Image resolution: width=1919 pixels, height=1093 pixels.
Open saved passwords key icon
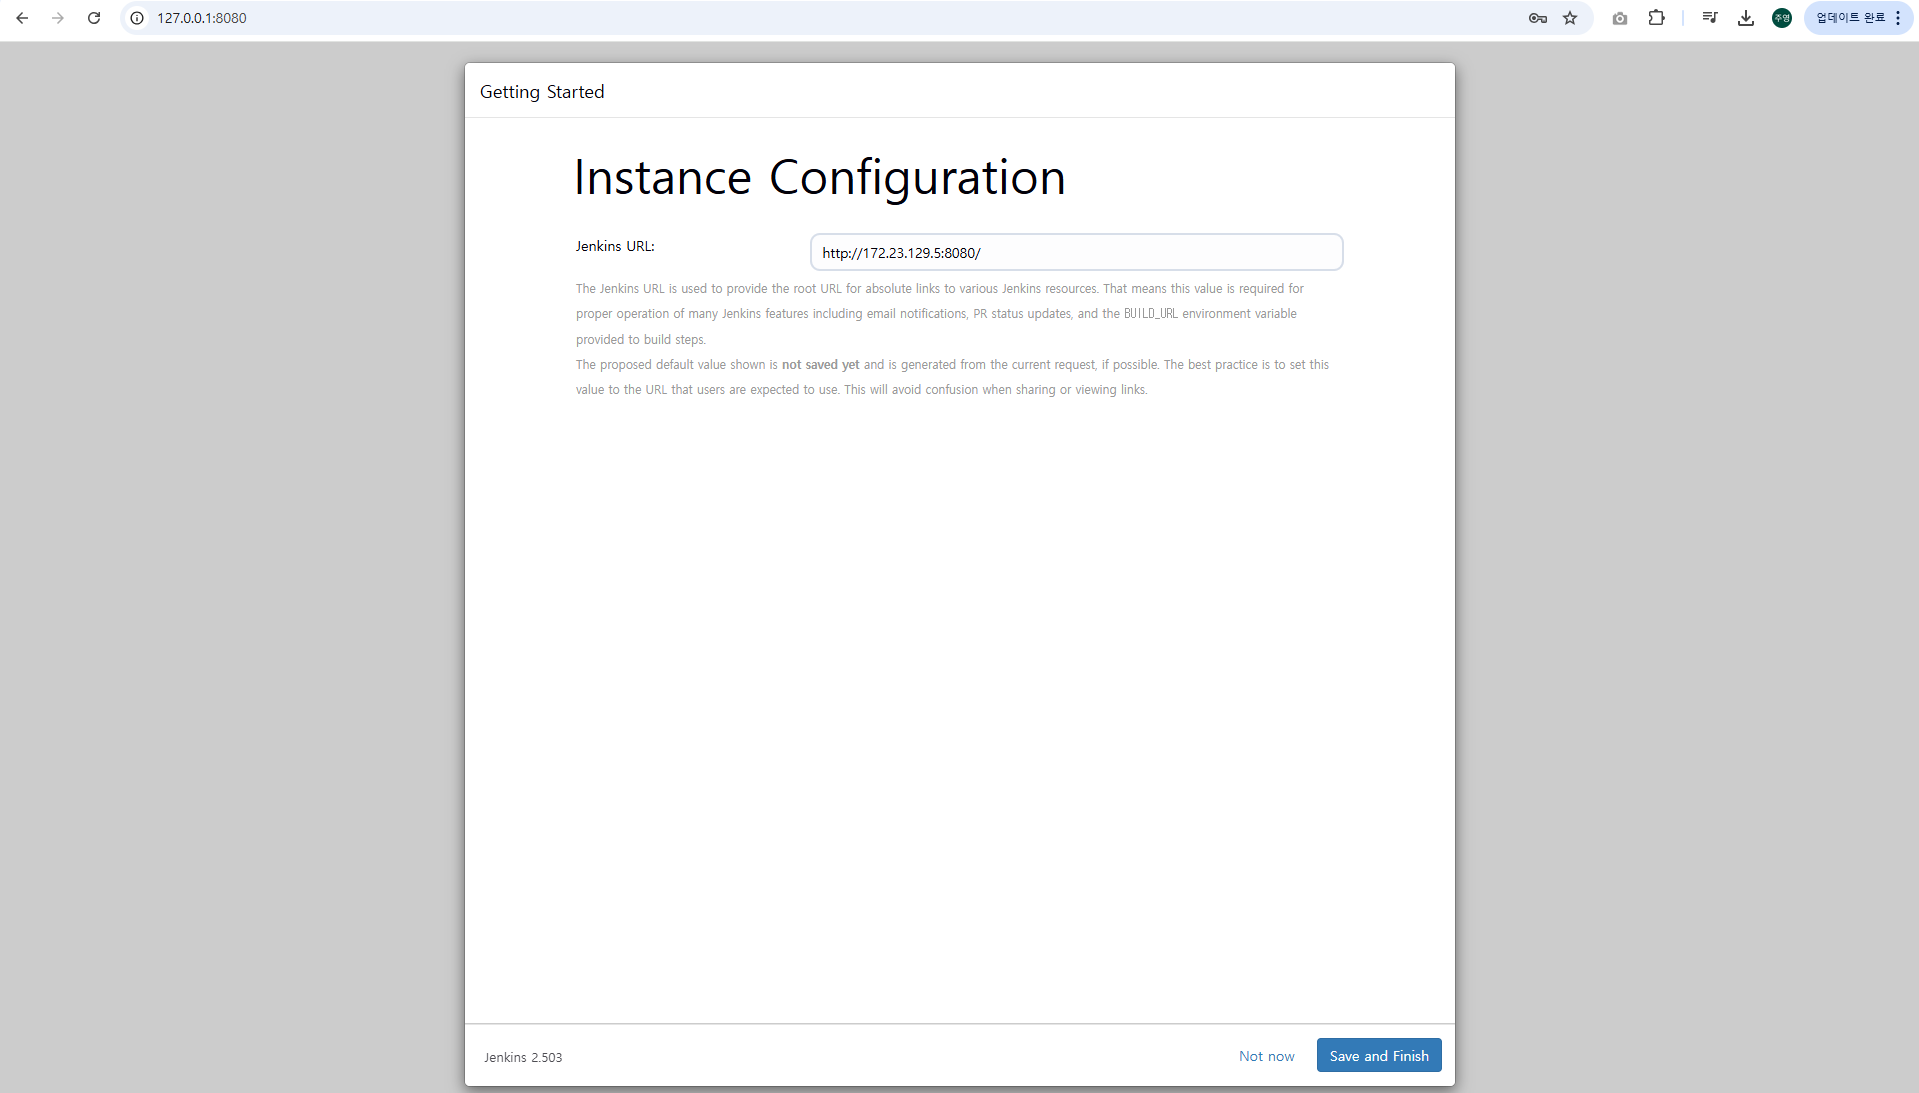click(x=1538, y=18)
